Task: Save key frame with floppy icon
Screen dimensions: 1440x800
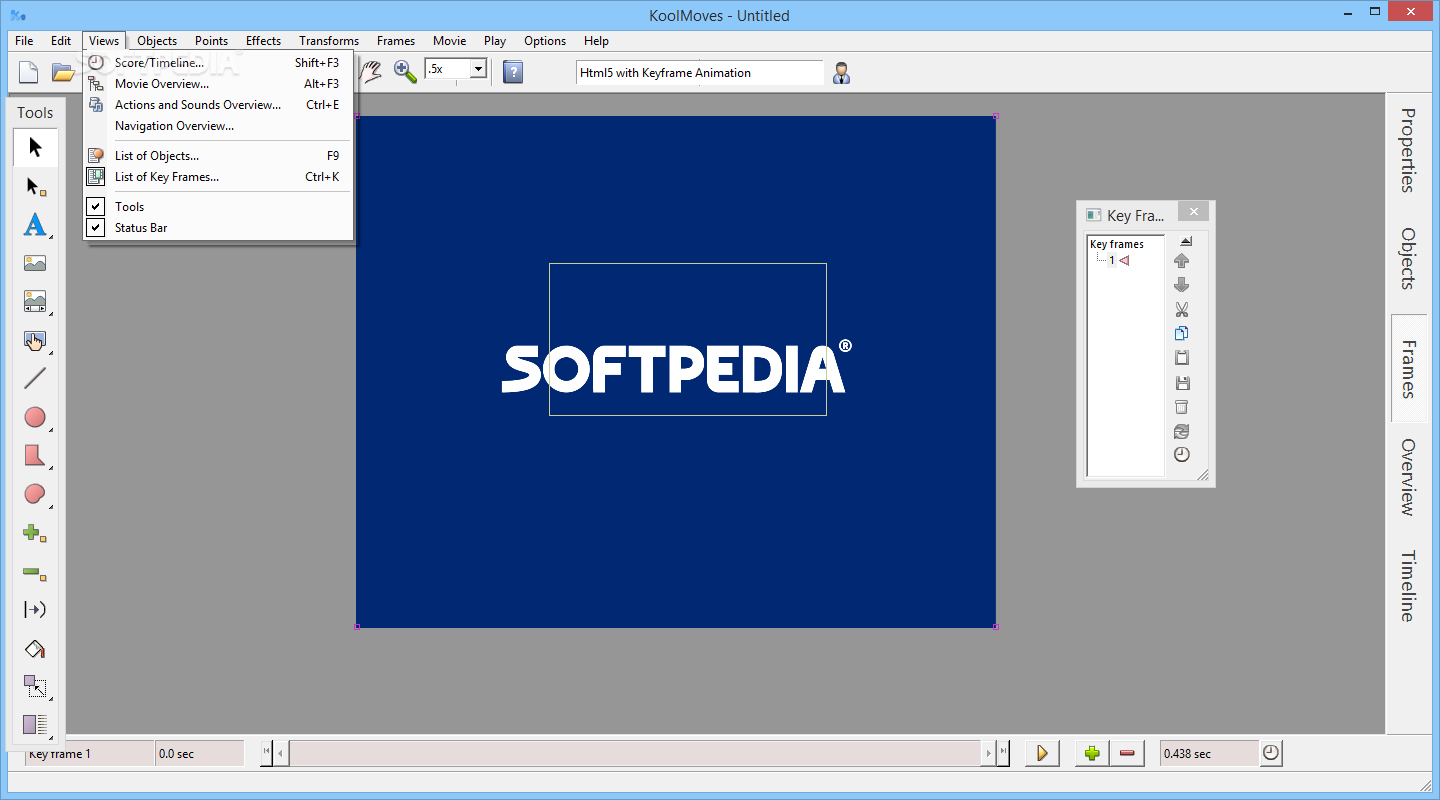Action: point(1182,383)
